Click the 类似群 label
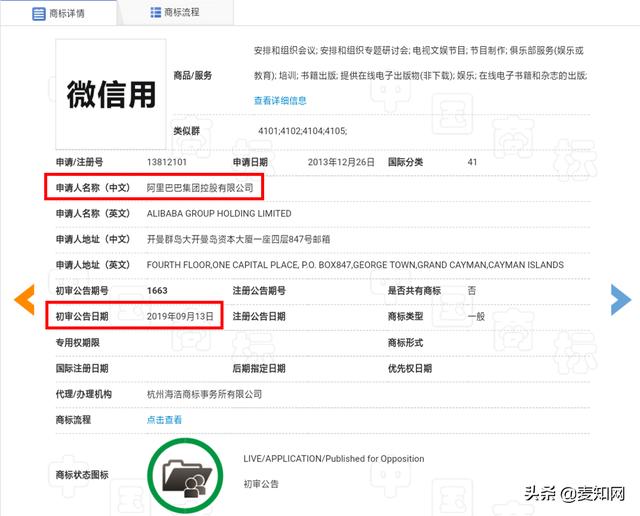Screen dimensions: 640x516 pyautogui.click(x=187, y=131)
